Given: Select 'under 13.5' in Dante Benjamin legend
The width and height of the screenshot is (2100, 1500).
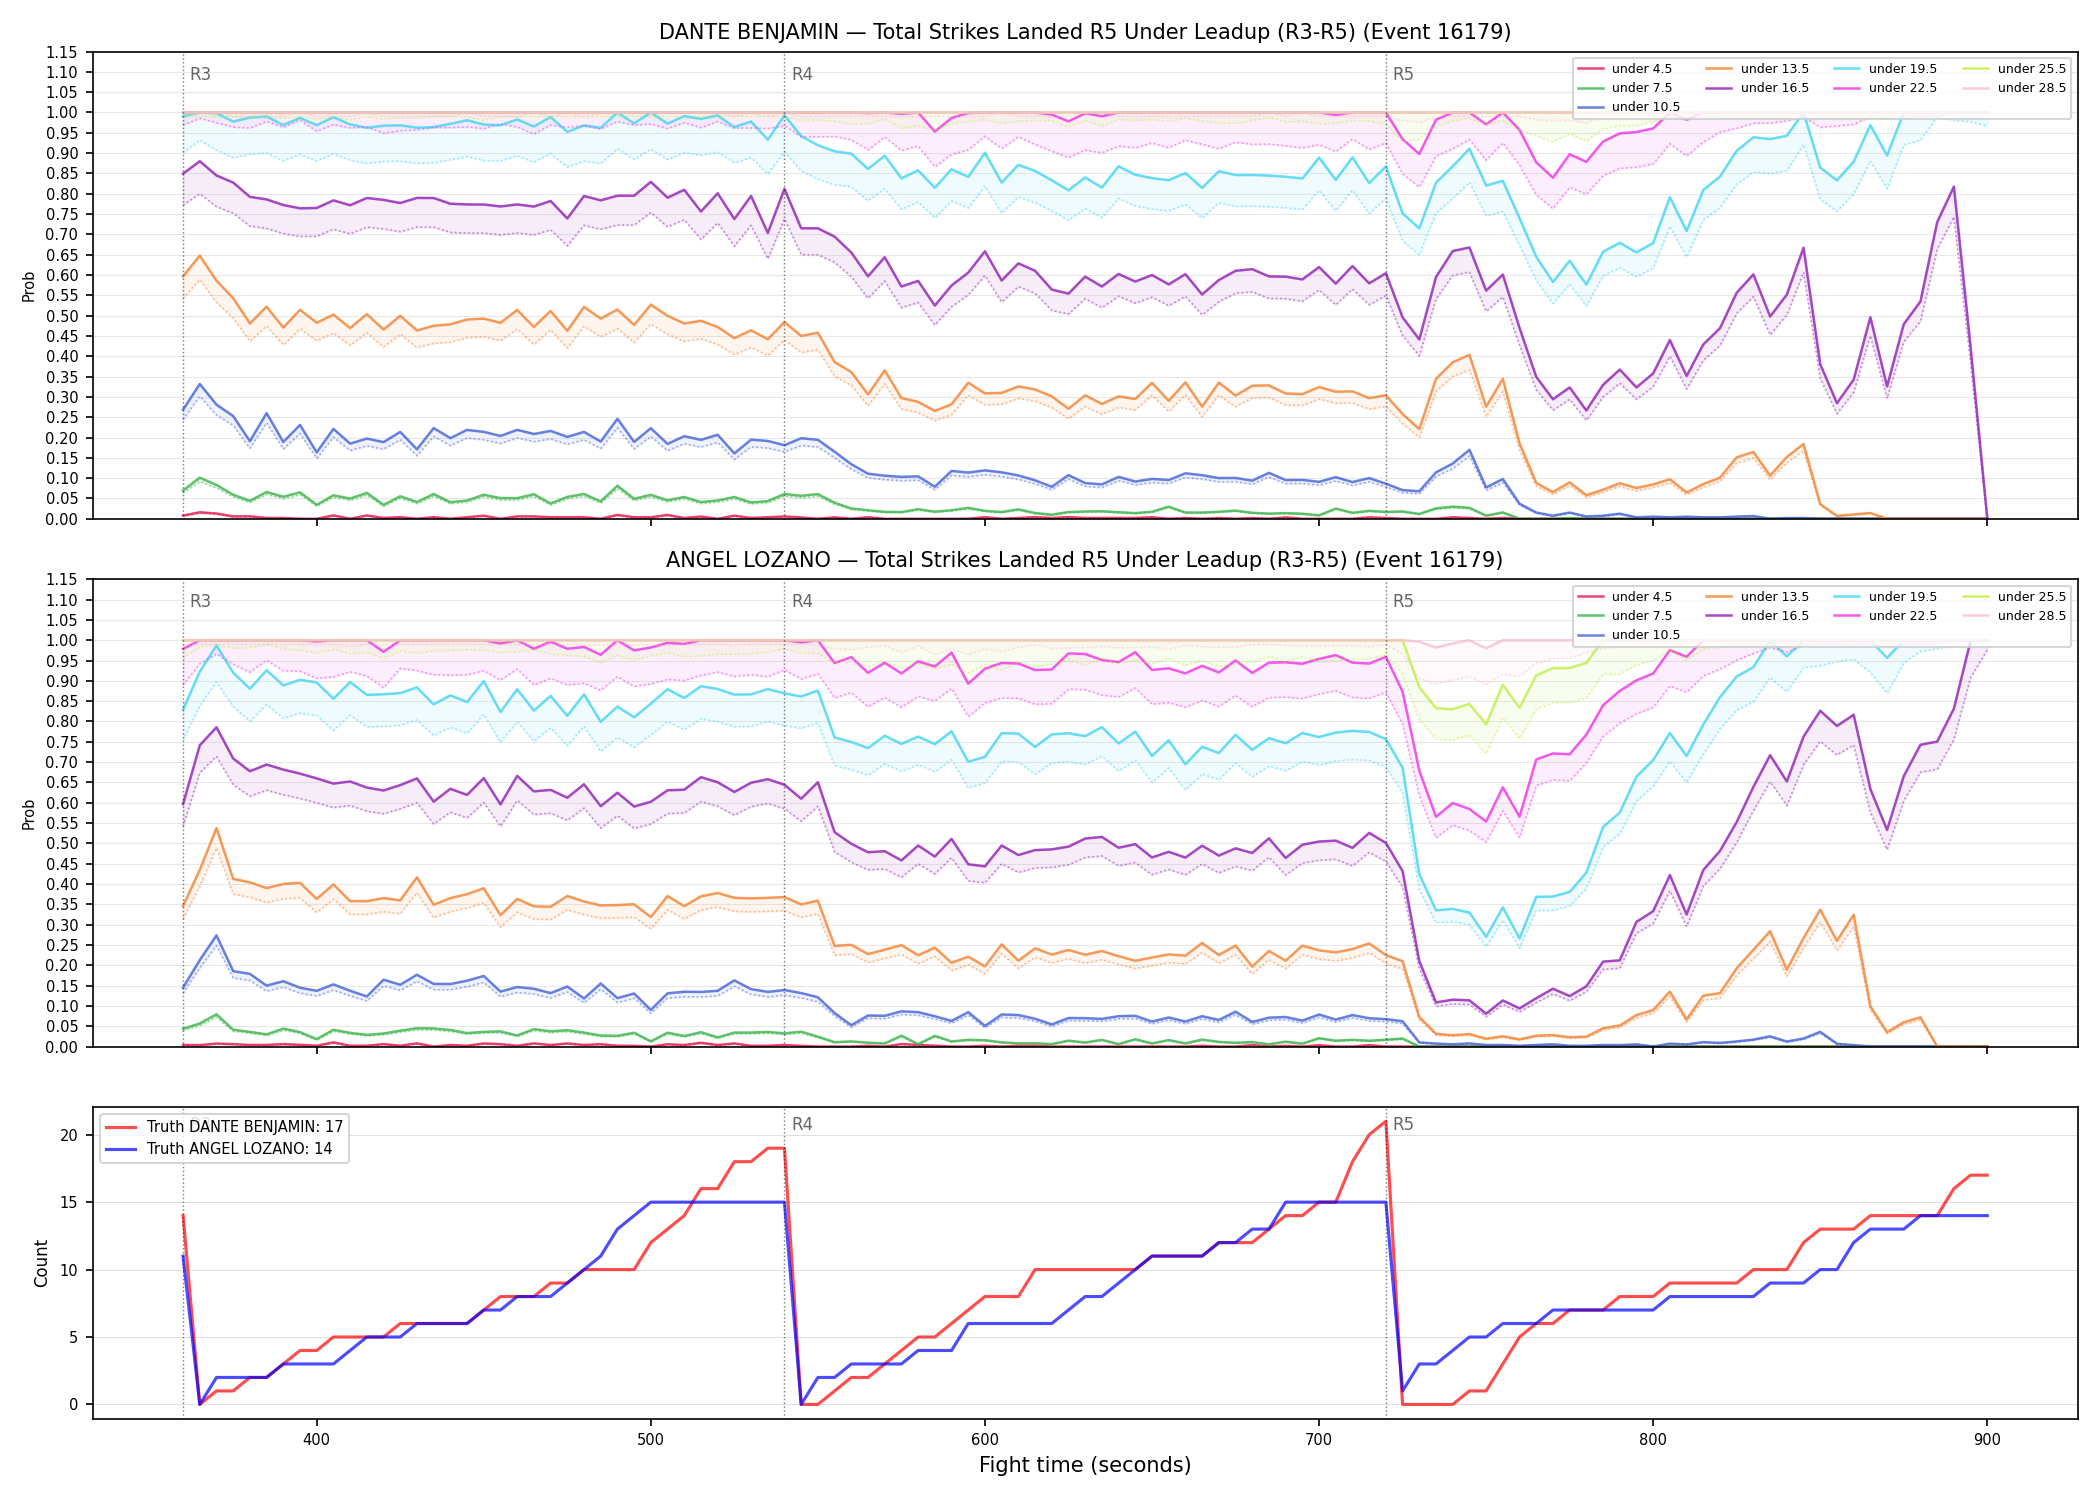Looking at the screenshot, I should [x=1757, y=69].
